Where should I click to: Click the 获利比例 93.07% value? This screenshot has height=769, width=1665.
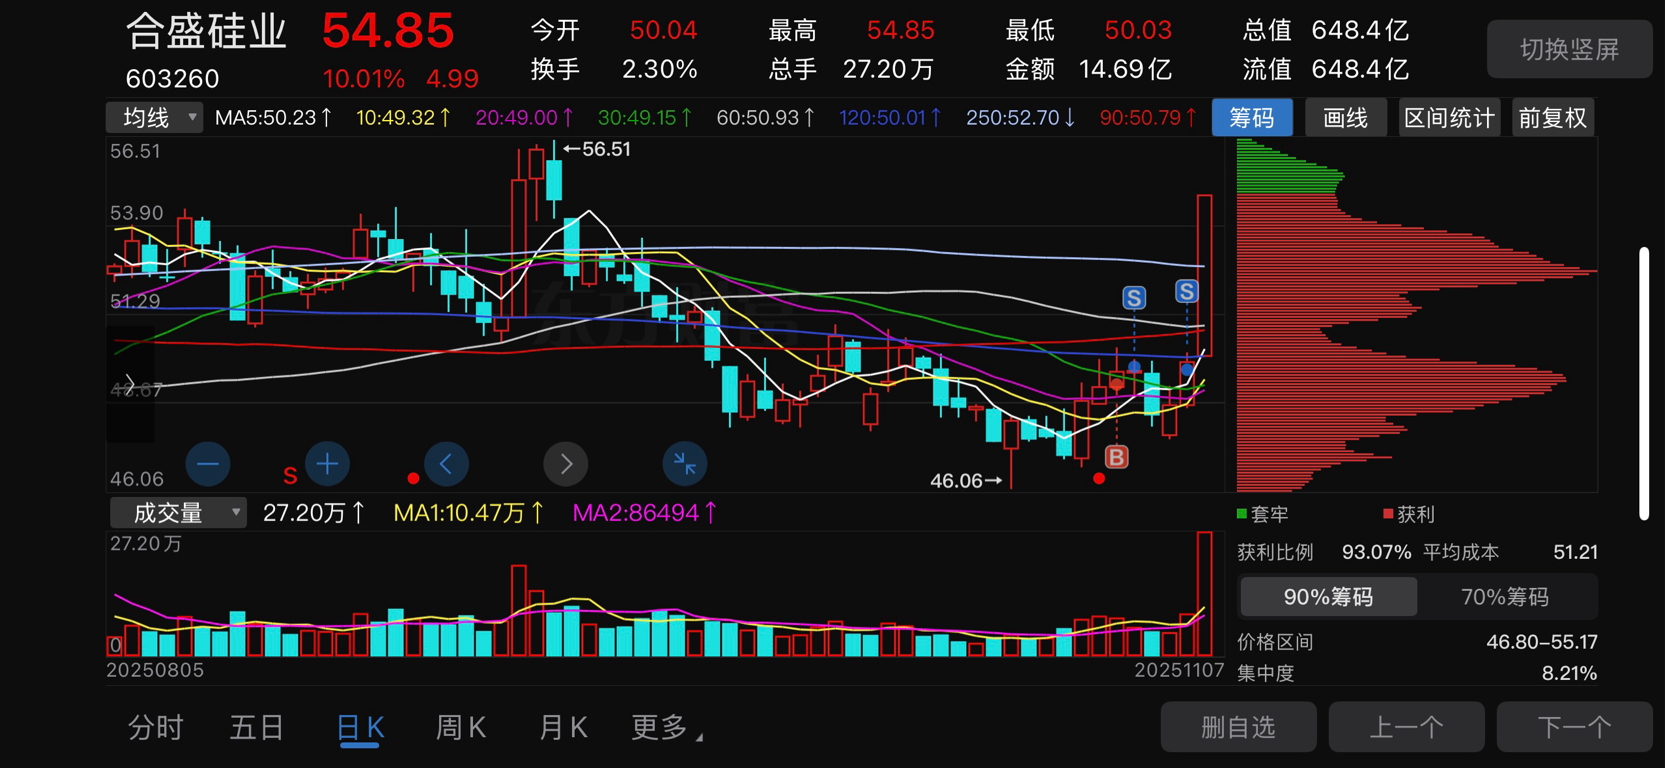1376,552
